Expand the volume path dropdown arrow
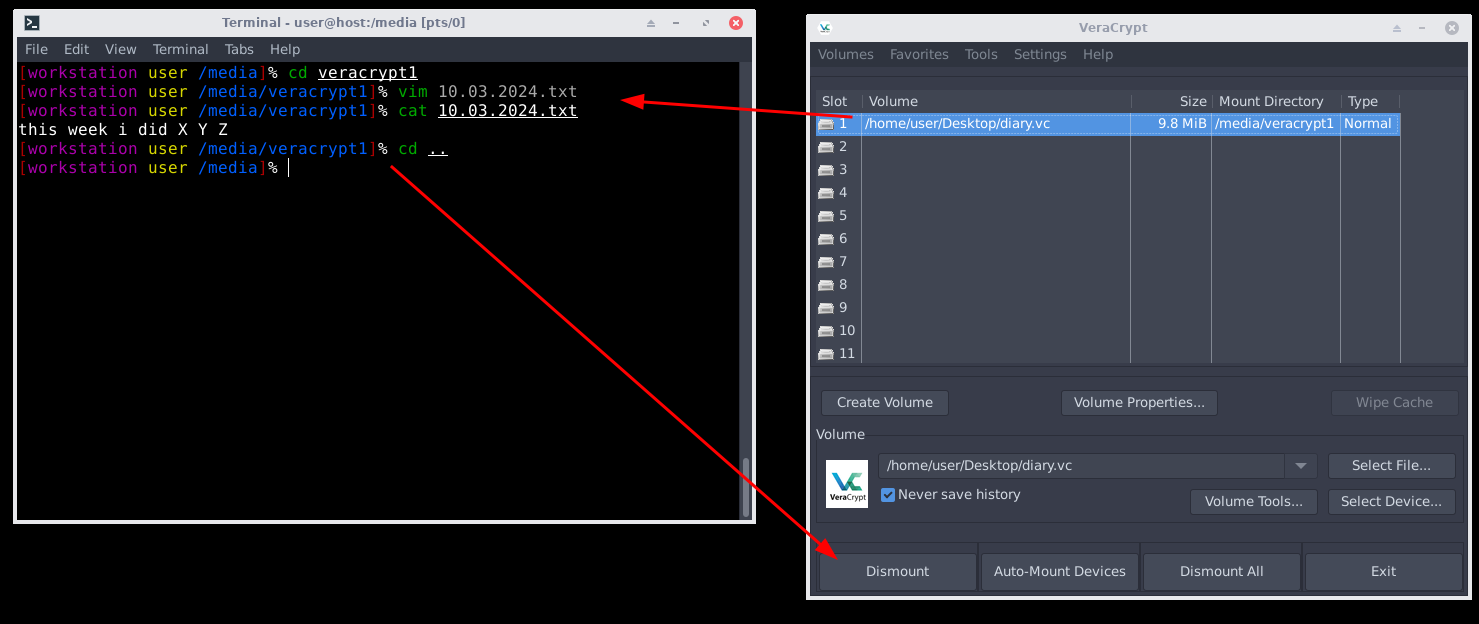 pos(1300,466)
